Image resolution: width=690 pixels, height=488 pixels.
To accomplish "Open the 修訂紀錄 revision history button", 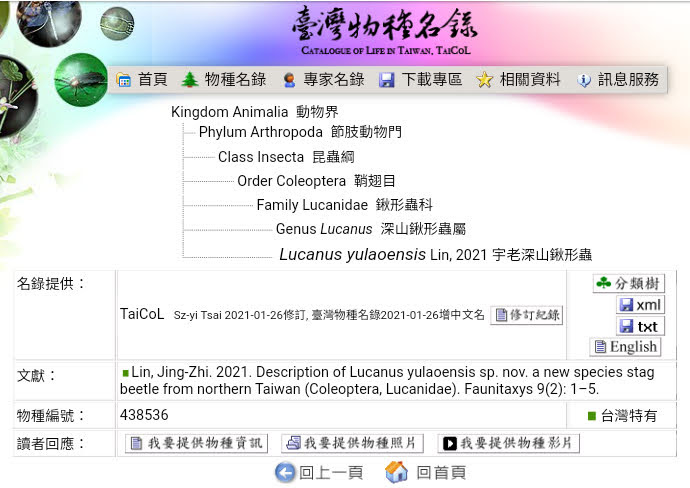I will [527, 315].
